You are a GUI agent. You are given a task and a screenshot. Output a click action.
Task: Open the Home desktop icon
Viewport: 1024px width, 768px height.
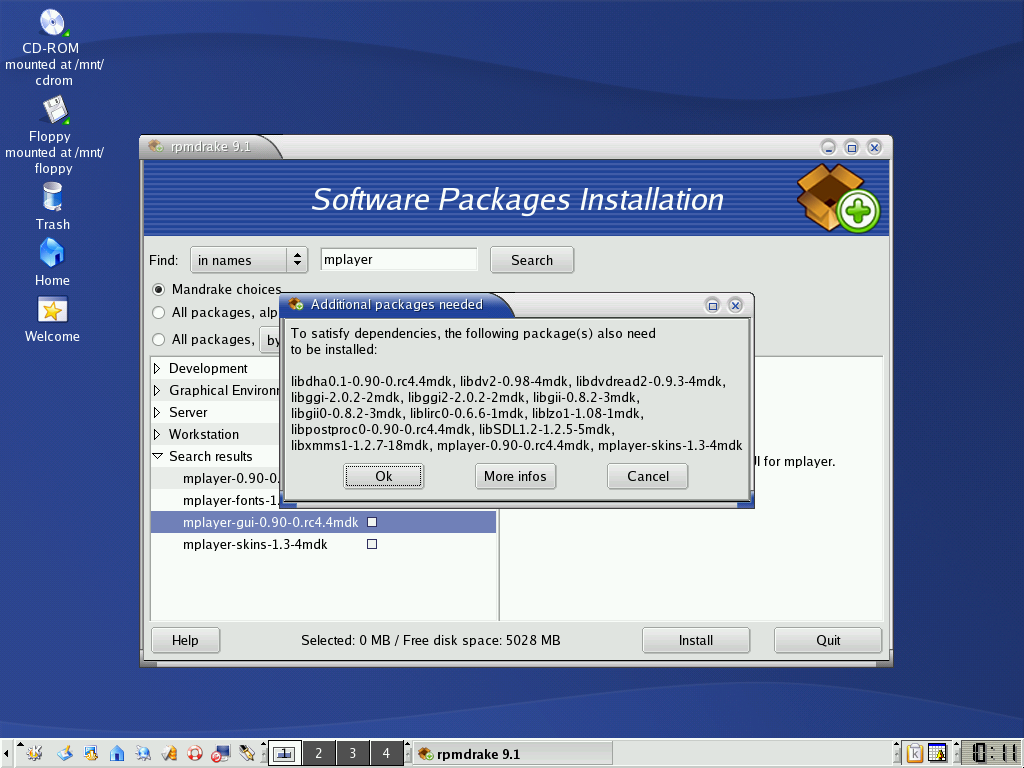[x=52, y=253]
